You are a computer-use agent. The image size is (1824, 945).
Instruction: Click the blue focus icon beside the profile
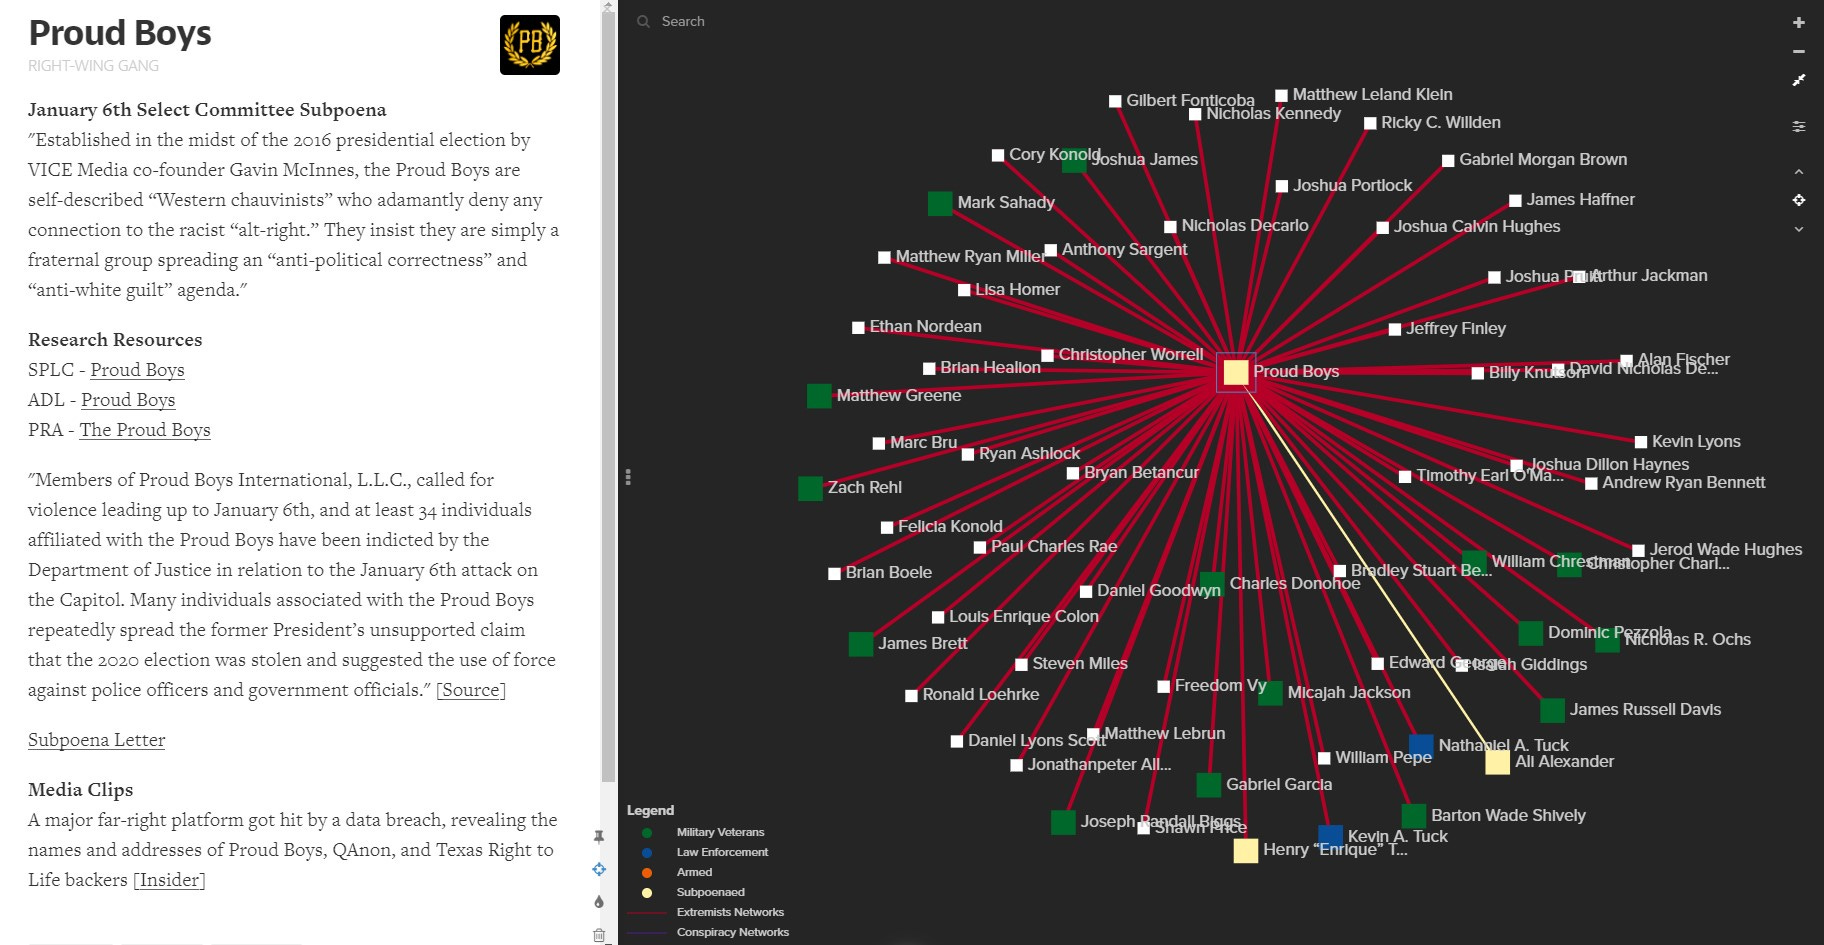(599, 869)
